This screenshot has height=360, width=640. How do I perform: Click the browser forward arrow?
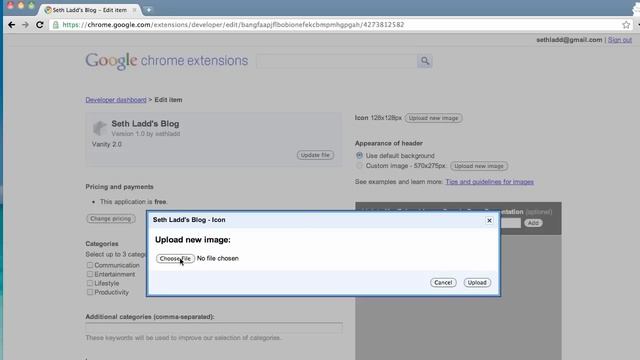click(x=25, y=25)
